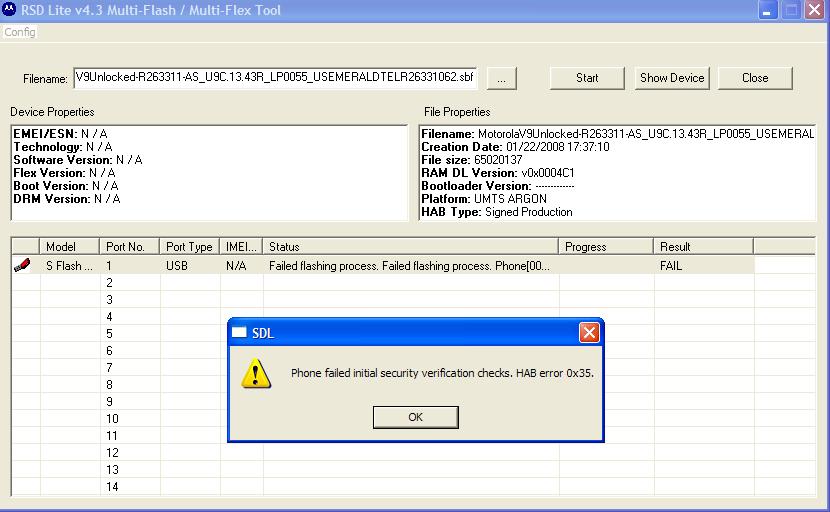Select port number 8 row
The image size is (830, 512).
point(109,384)
